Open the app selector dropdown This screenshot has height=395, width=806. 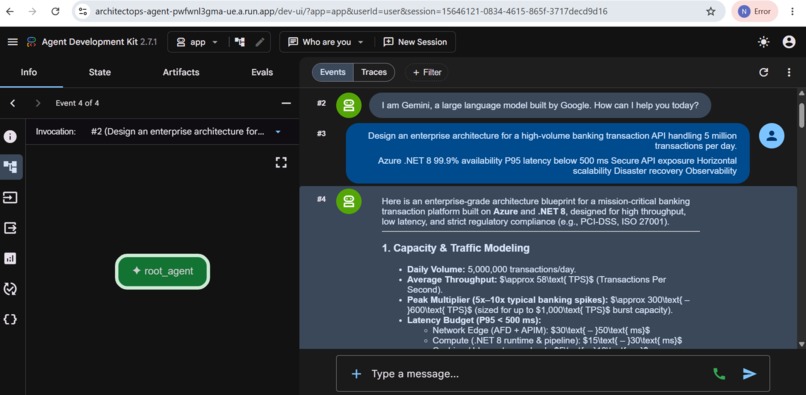click(197, 42)
